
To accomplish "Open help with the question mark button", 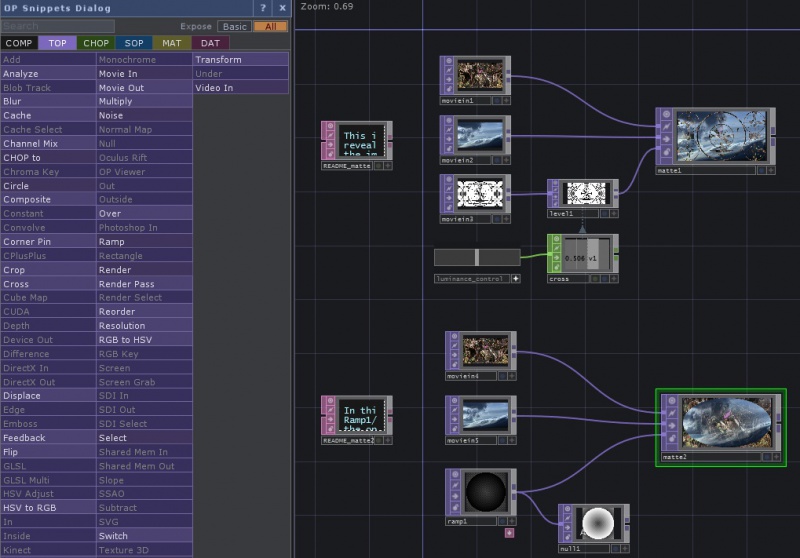I will tap(263, 7).
